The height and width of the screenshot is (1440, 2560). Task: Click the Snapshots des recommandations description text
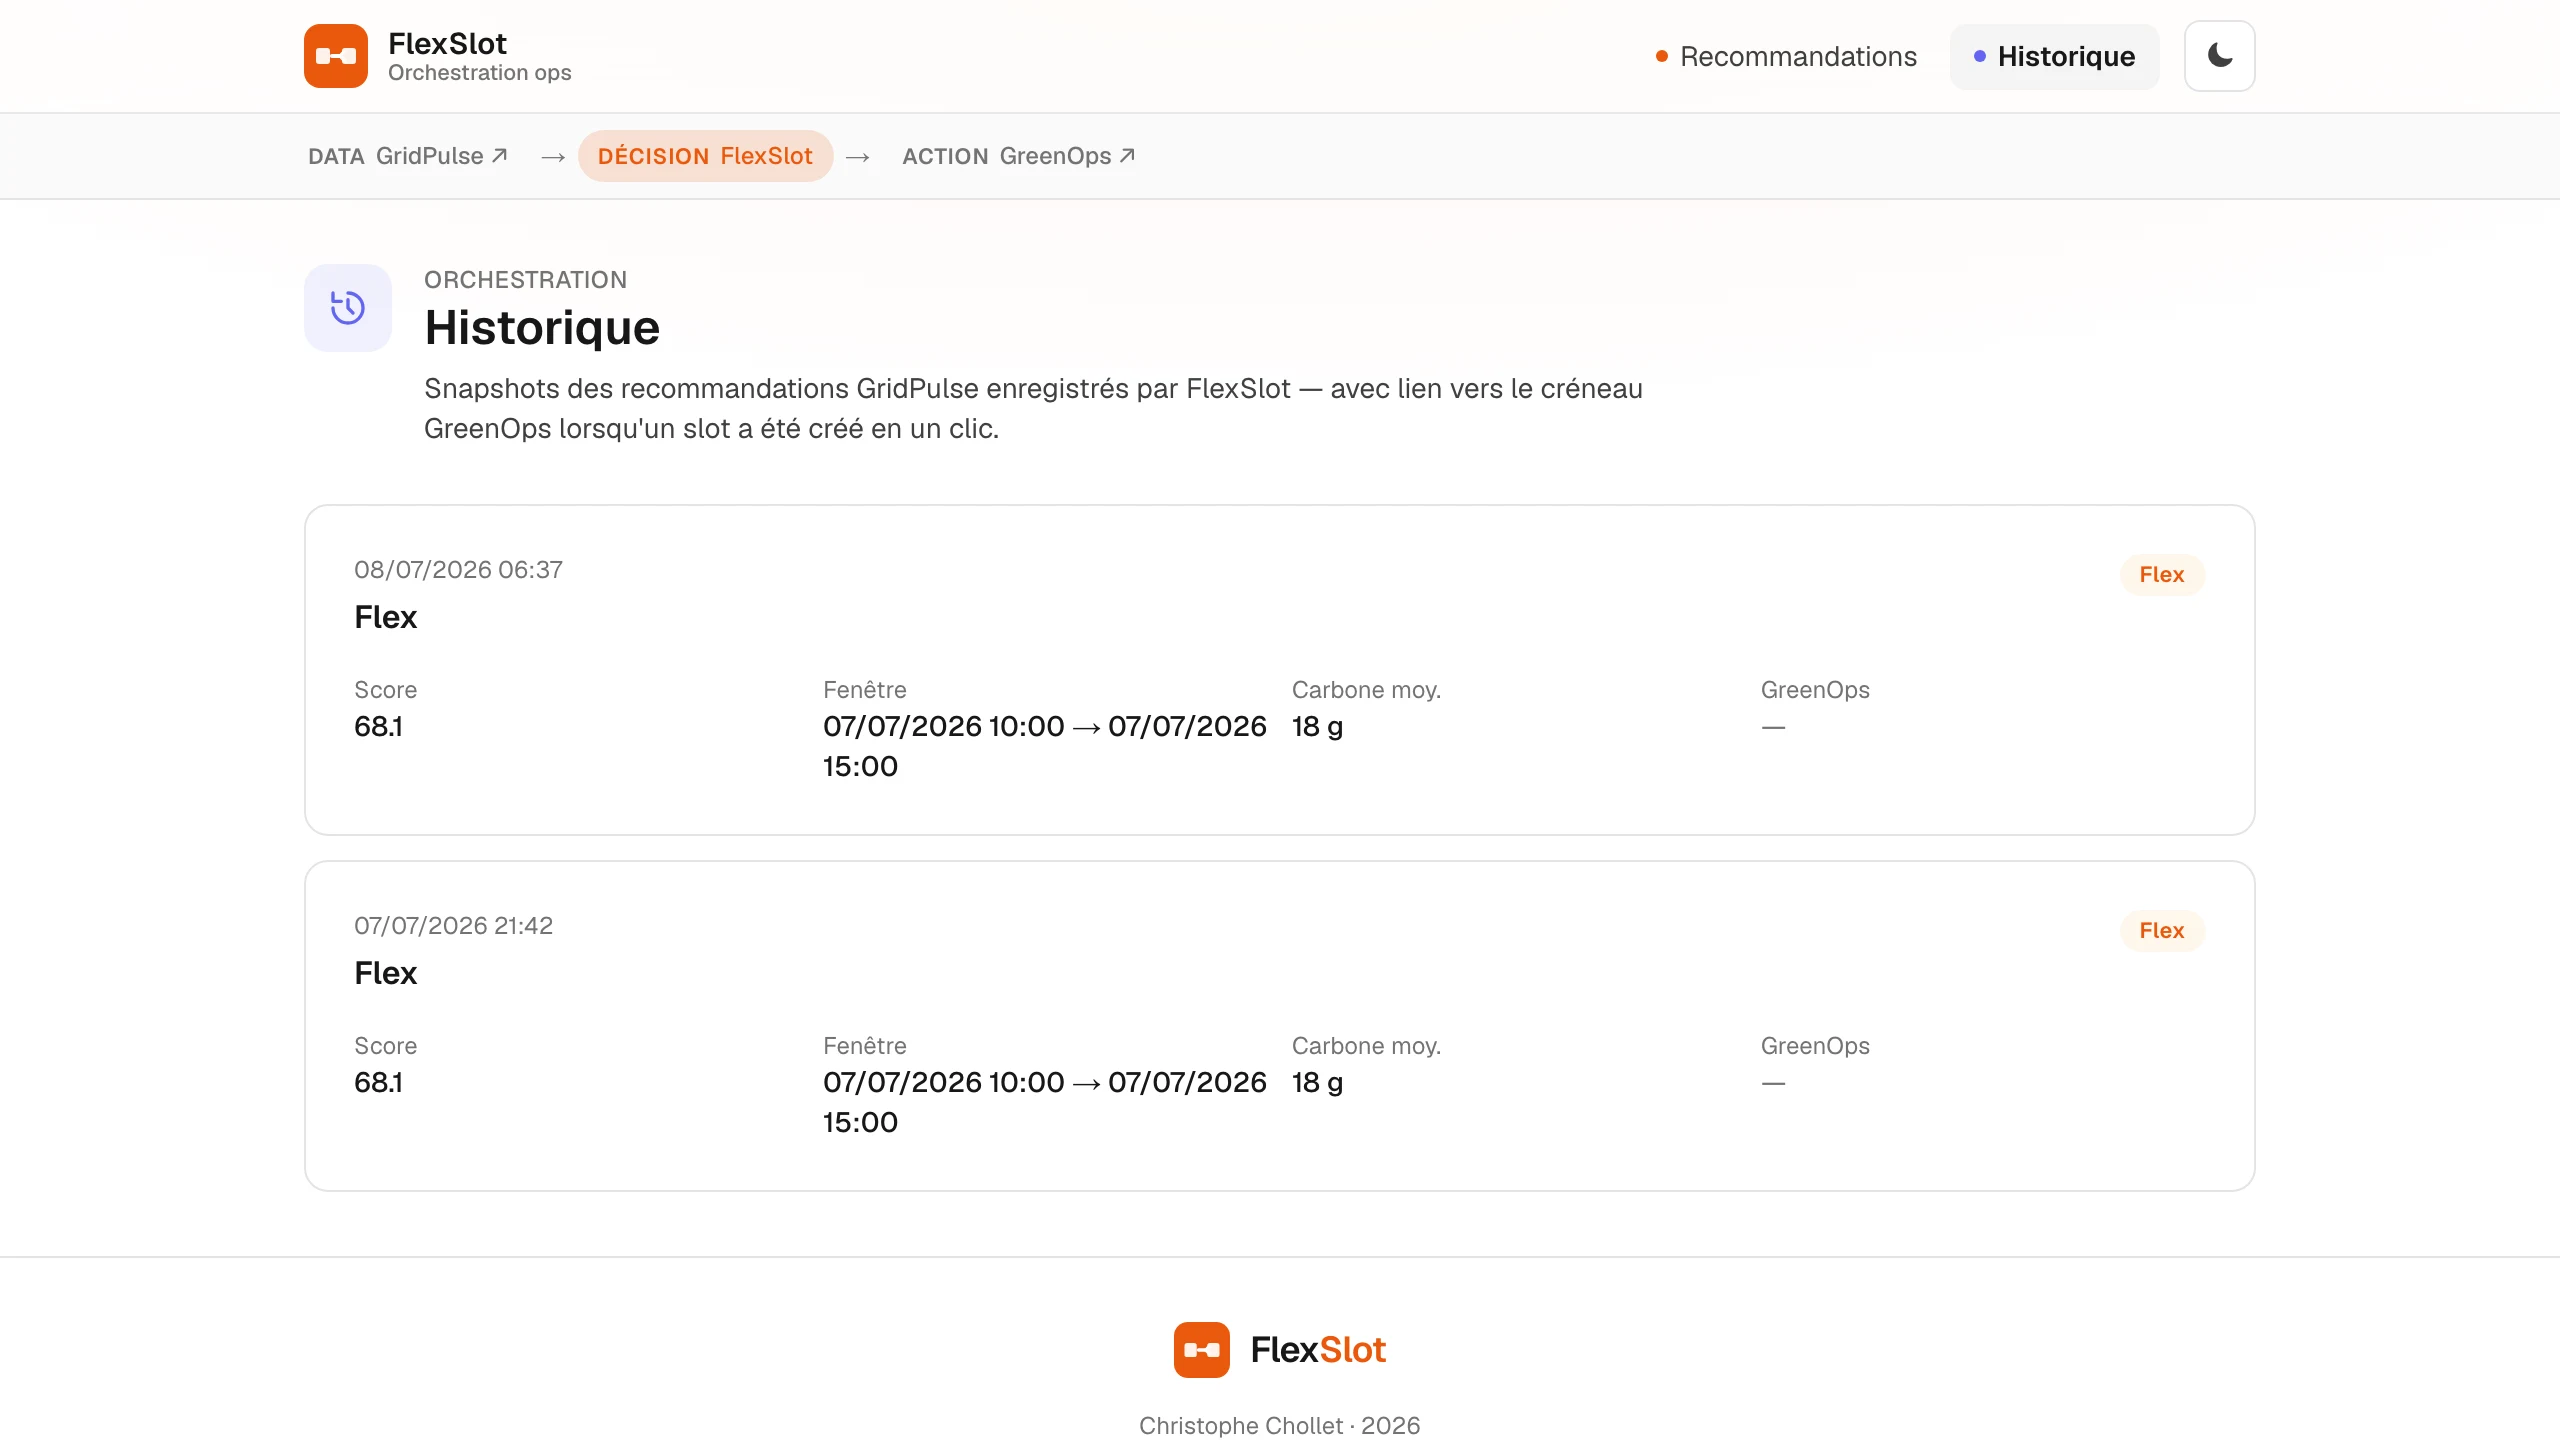pos(1033,409)
